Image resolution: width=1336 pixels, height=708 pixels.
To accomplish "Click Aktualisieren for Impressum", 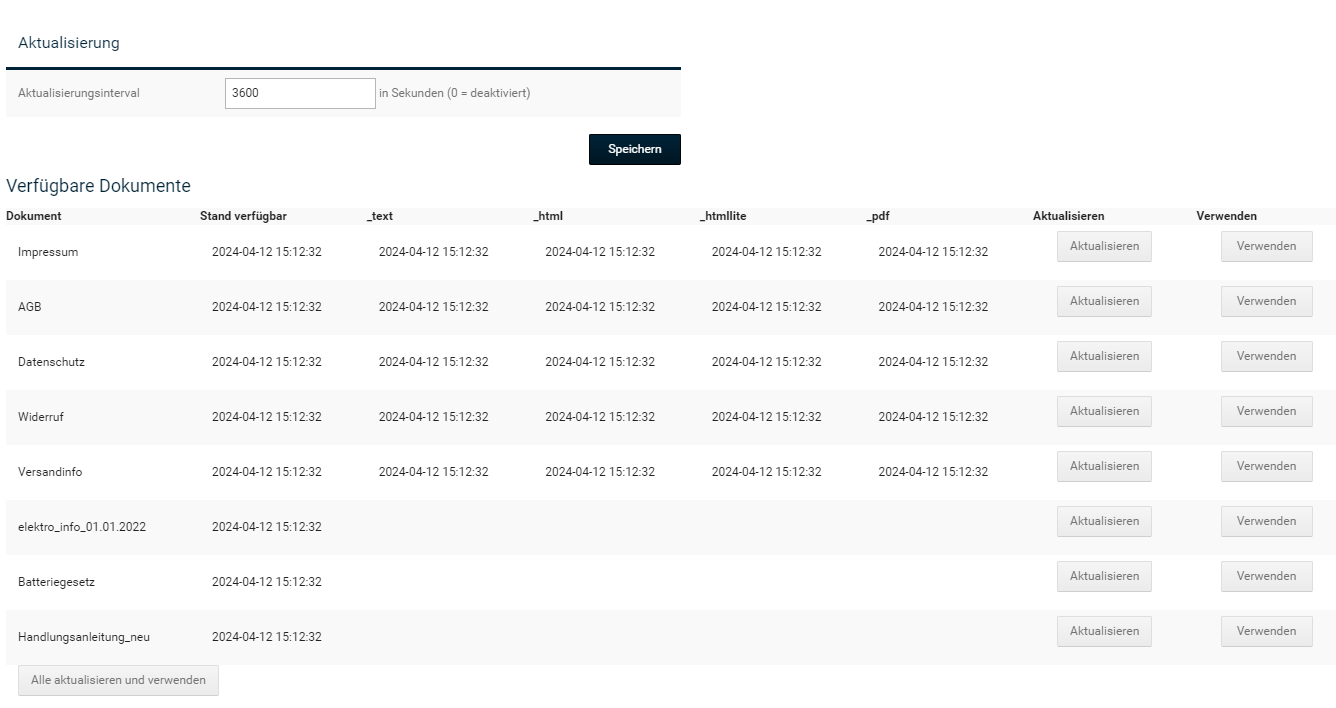I will tap(1104, 246).
